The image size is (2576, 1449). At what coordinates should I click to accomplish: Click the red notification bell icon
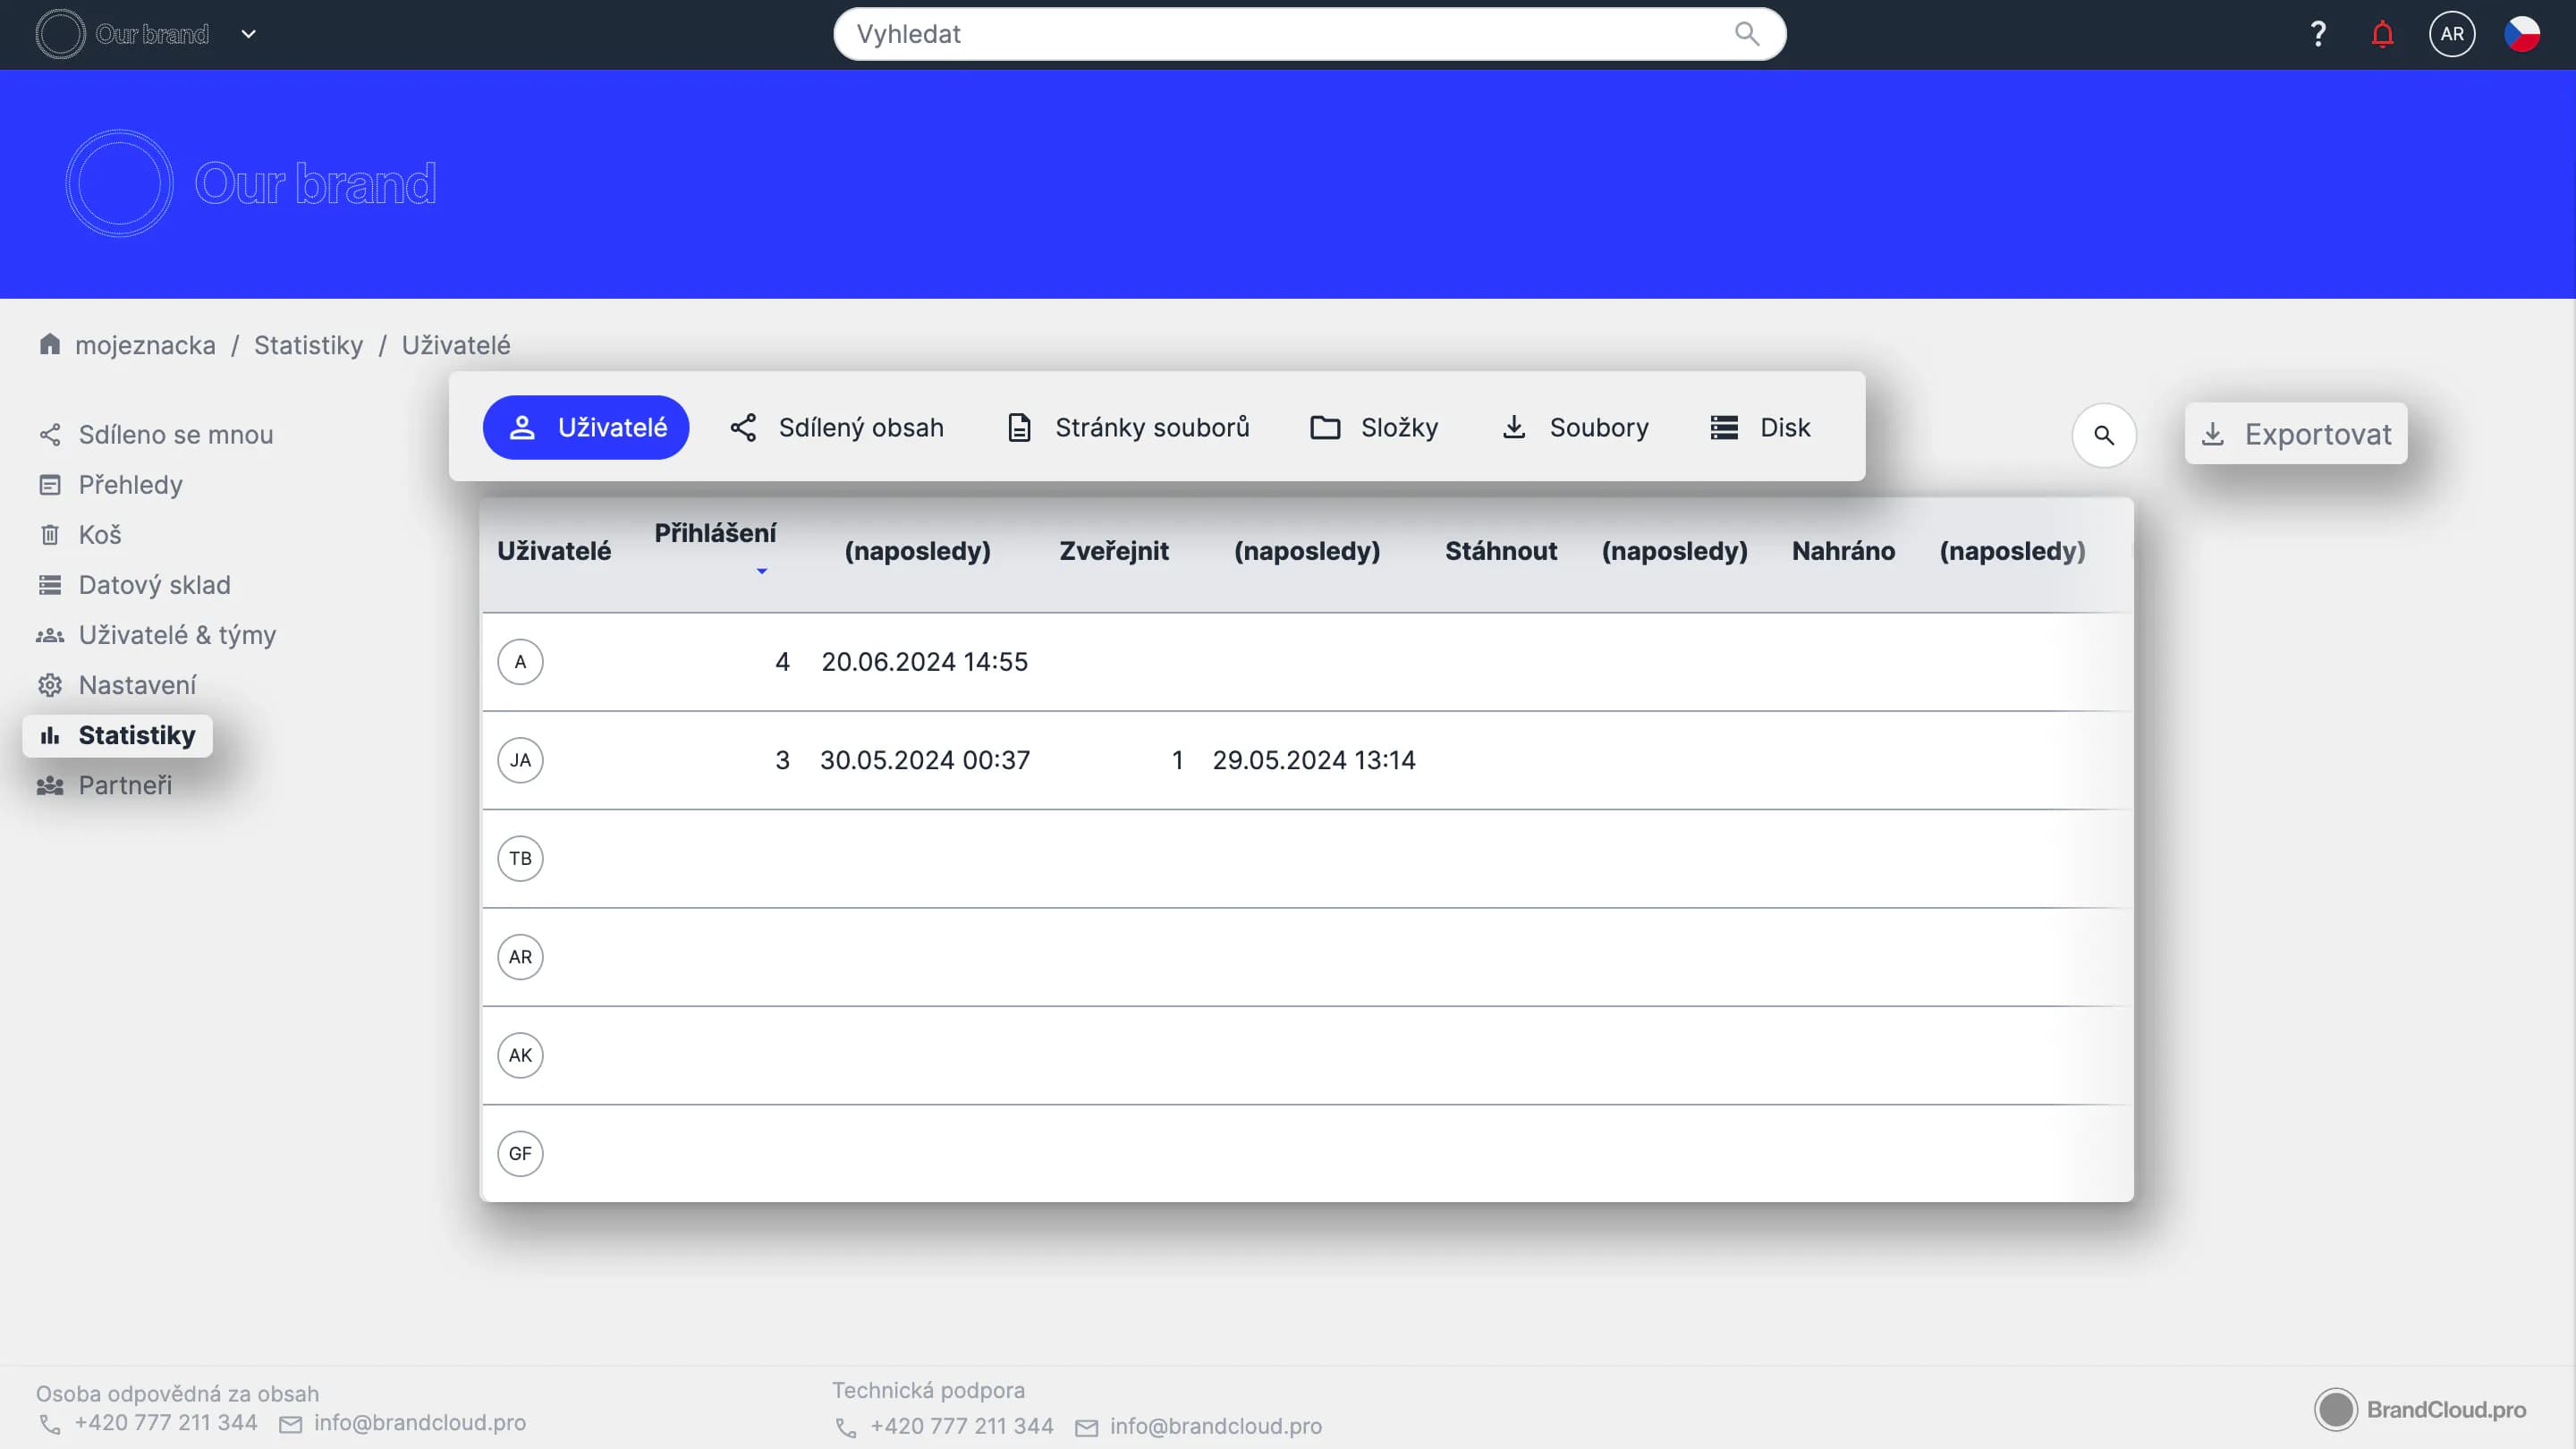pos(2382,34)
